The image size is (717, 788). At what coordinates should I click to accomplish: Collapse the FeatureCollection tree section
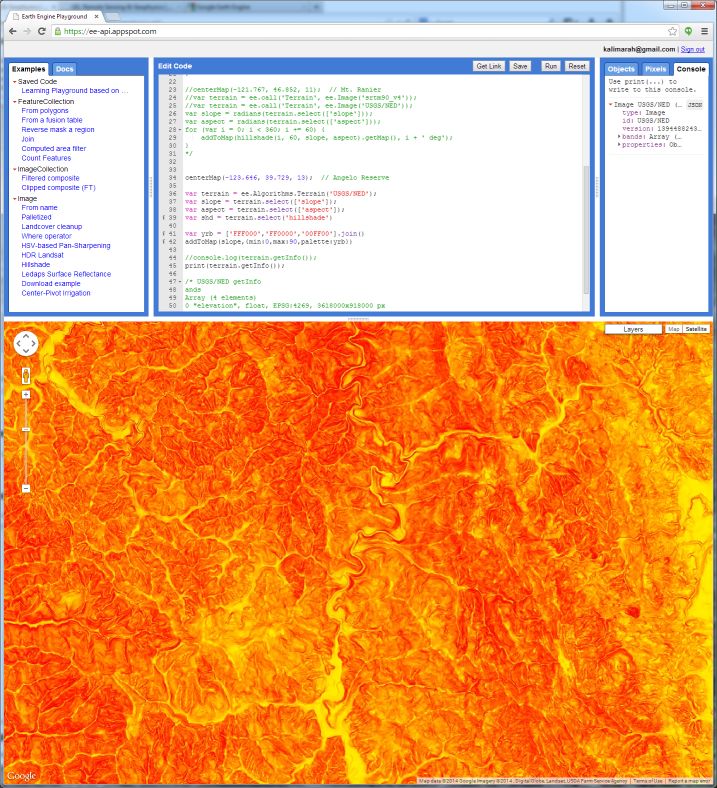pos(15,102)
